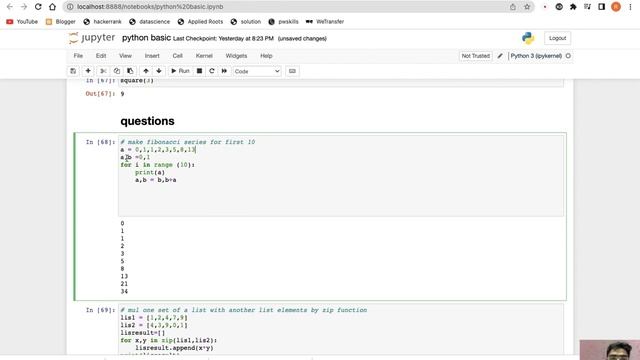
Task: Open the Extensions puzzle icon
Action: [x=573, y=7]
